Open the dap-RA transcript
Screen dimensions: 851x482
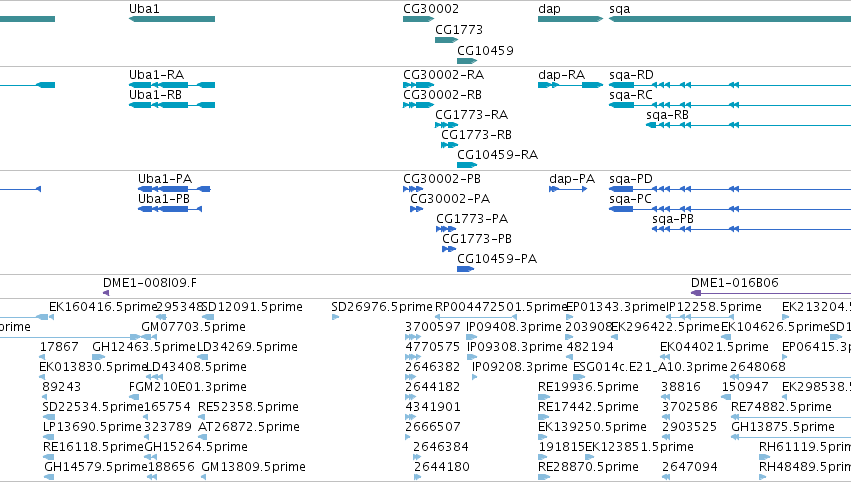tap(570, 85)
